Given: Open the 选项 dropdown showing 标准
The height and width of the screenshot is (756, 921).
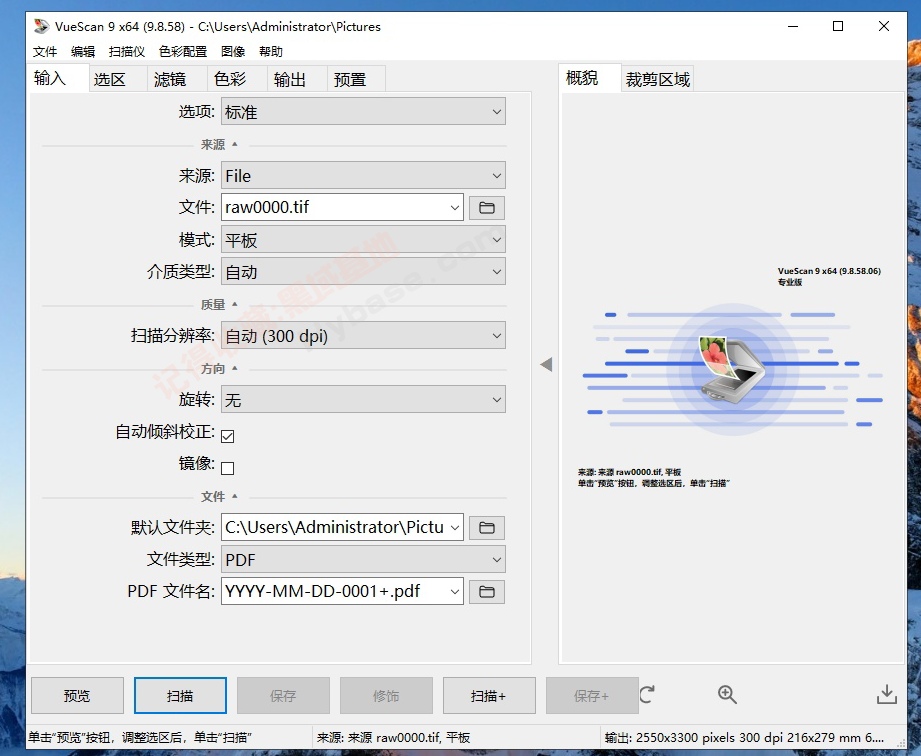Looking at the screenshot, I should tap(363, 112).
